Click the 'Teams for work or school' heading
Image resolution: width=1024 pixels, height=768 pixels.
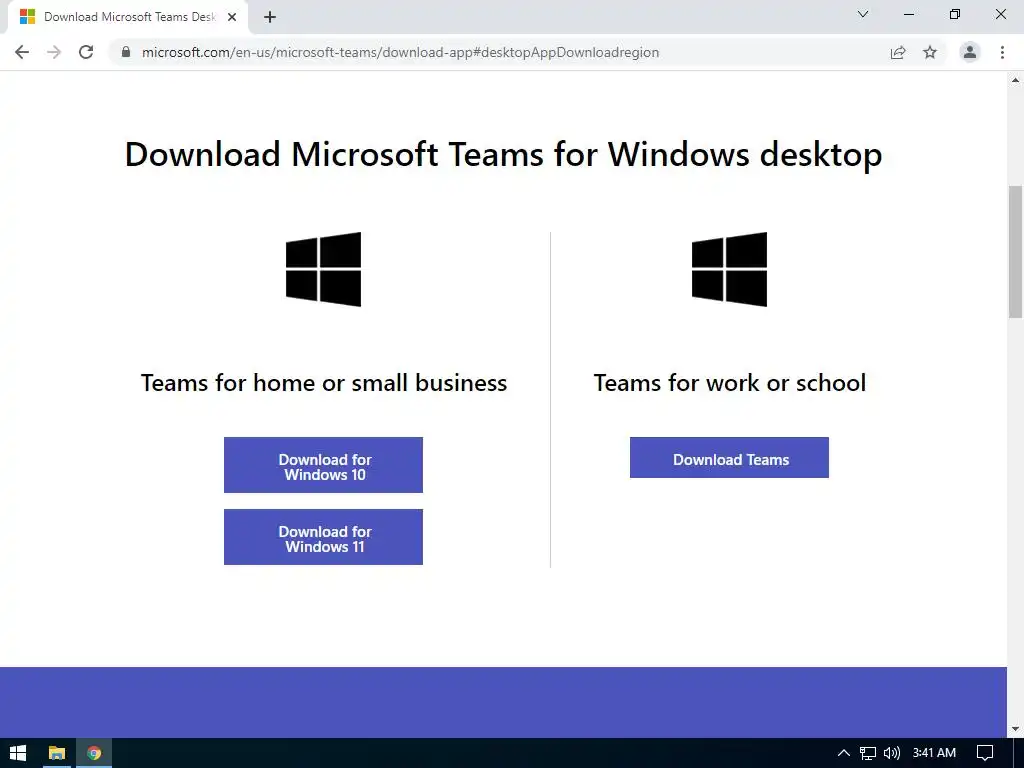click(729, 383)
